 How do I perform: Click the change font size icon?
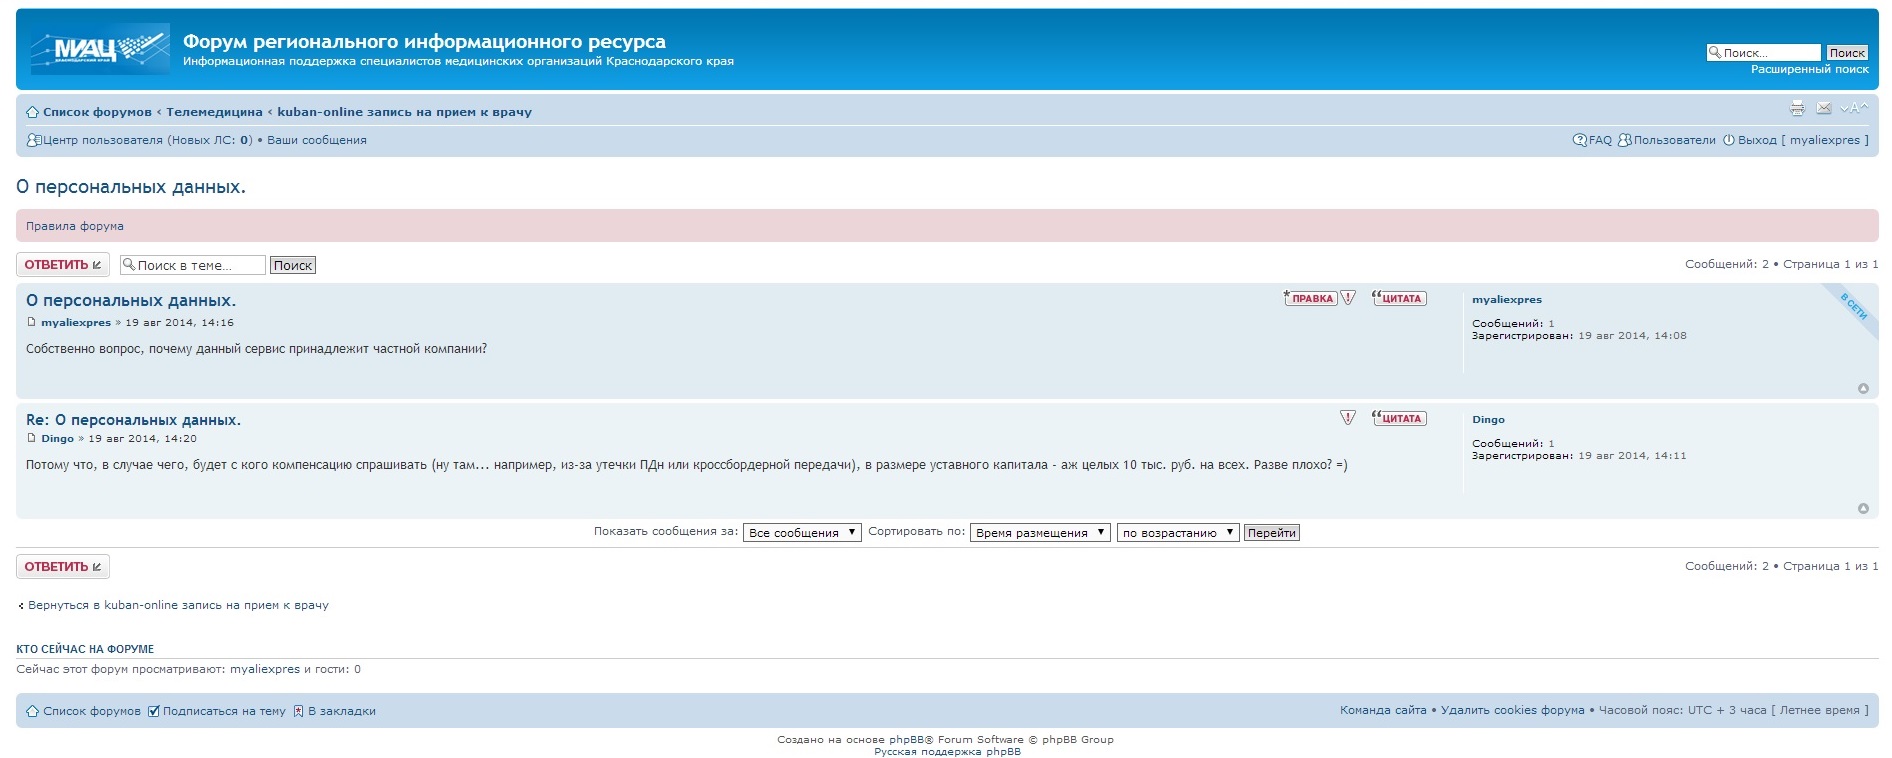(1853, 108)
